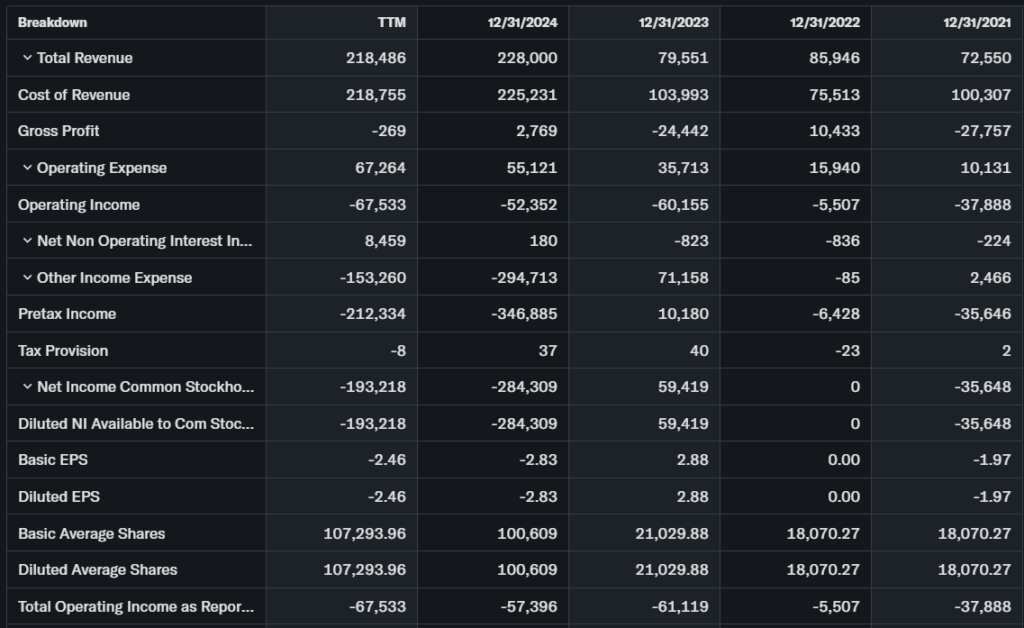The width and height of the screenshot is (1024, 628).
Task: Expand Net Income Common Stockholders chevron
Action: coord(27,387)
